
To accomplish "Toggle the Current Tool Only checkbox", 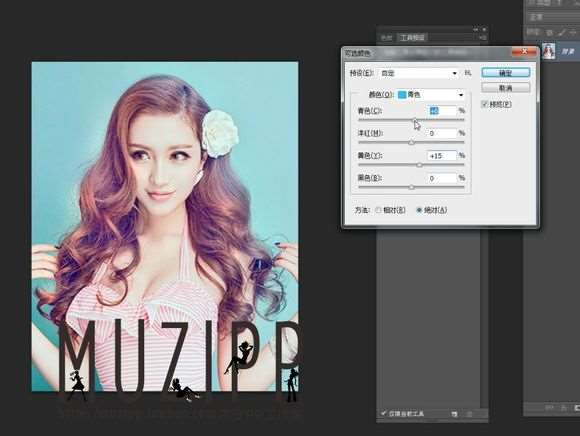I will pyautogui.click(x=384, y=413).
